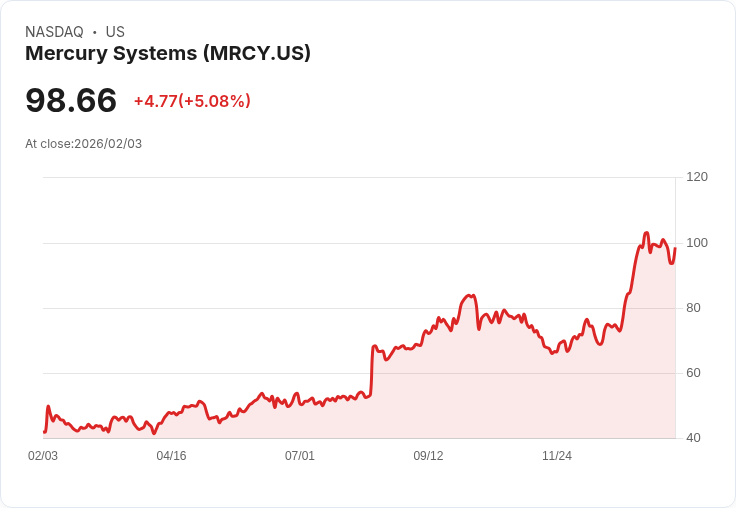Click the 60 y-axis label

point(693,373)
